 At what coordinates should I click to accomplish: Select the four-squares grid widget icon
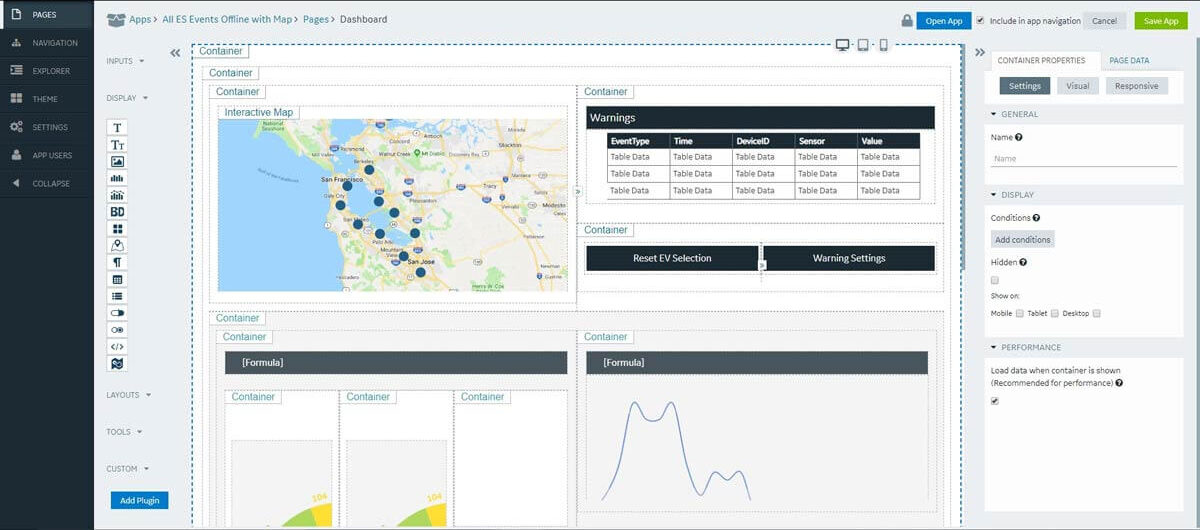click(x=118, y=229)
